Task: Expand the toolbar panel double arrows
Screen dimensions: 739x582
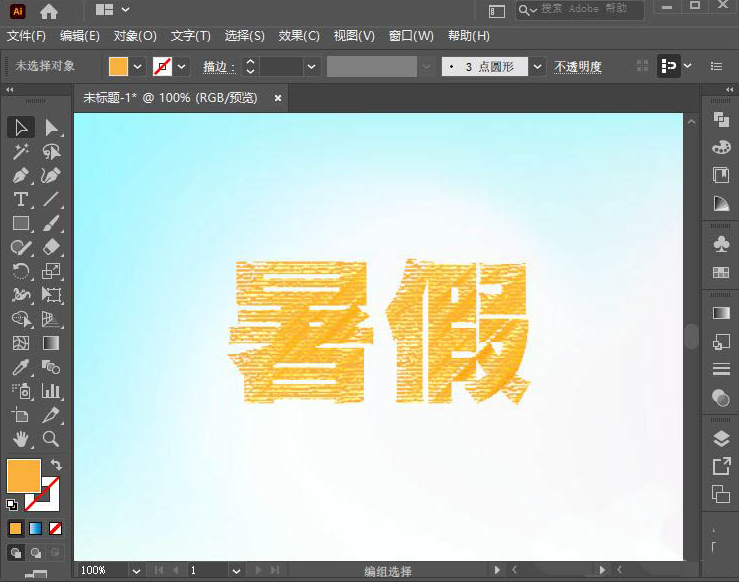Action: [x=9, y=89]
